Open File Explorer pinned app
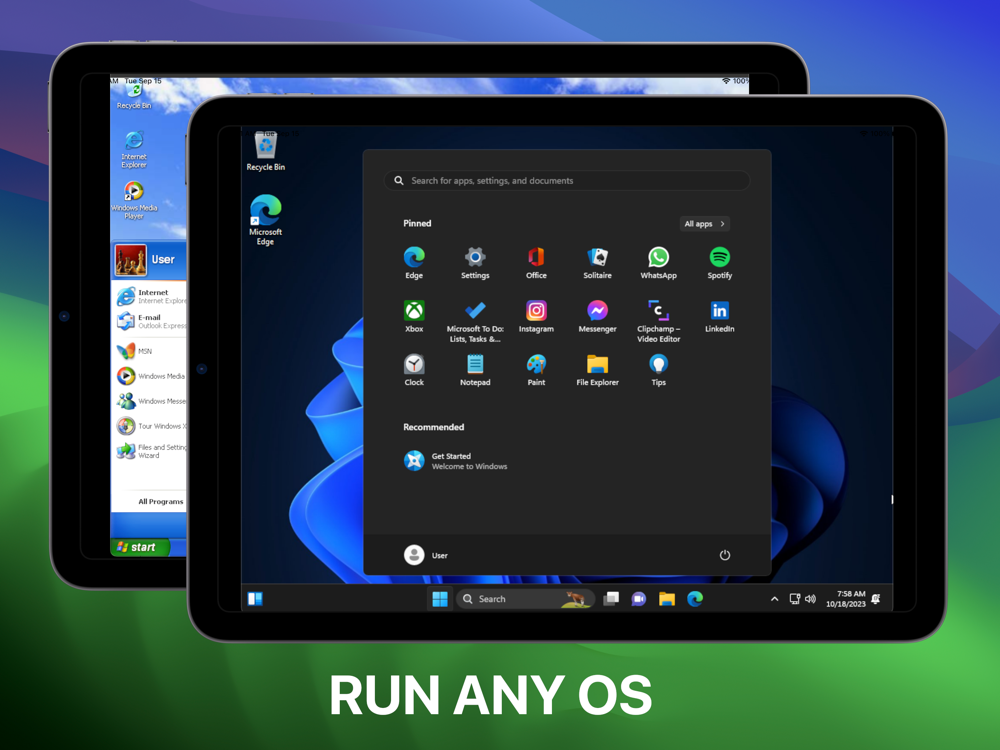 point(598,369)
